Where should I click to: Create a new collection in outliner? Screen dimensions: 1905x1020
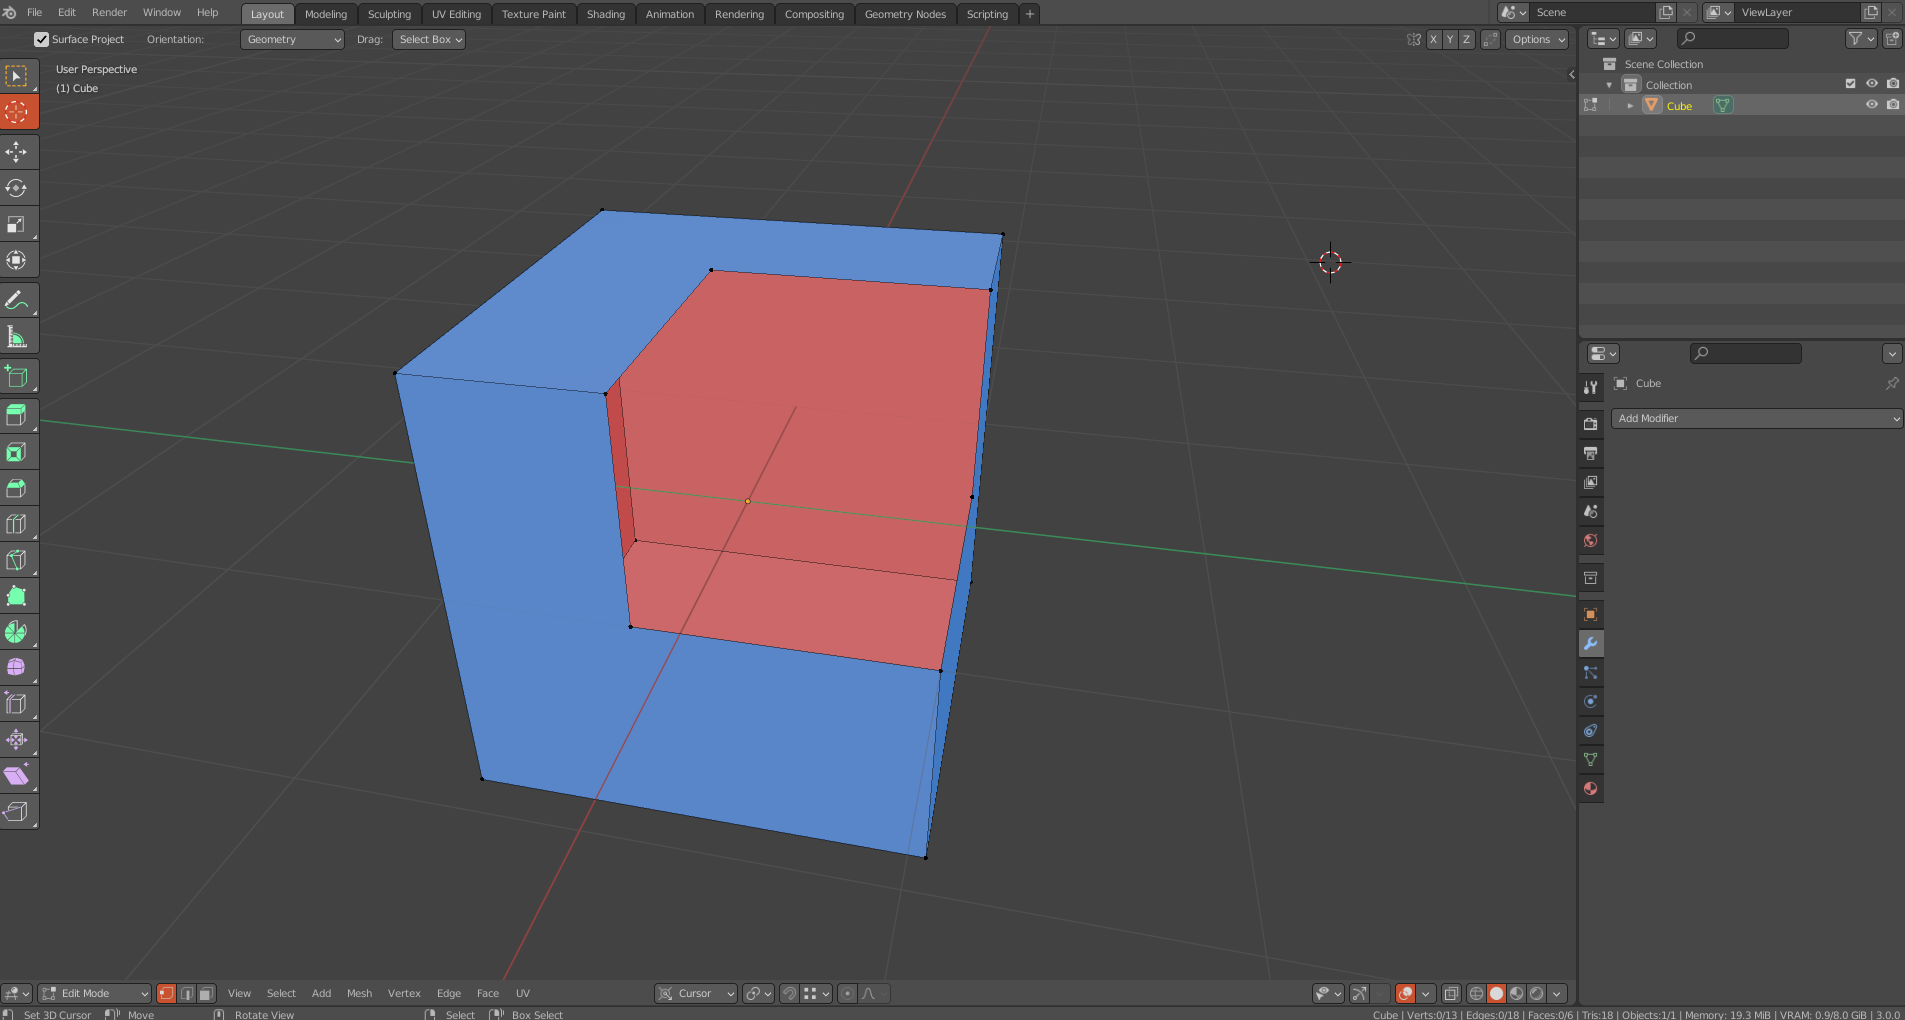point(1892,39)
